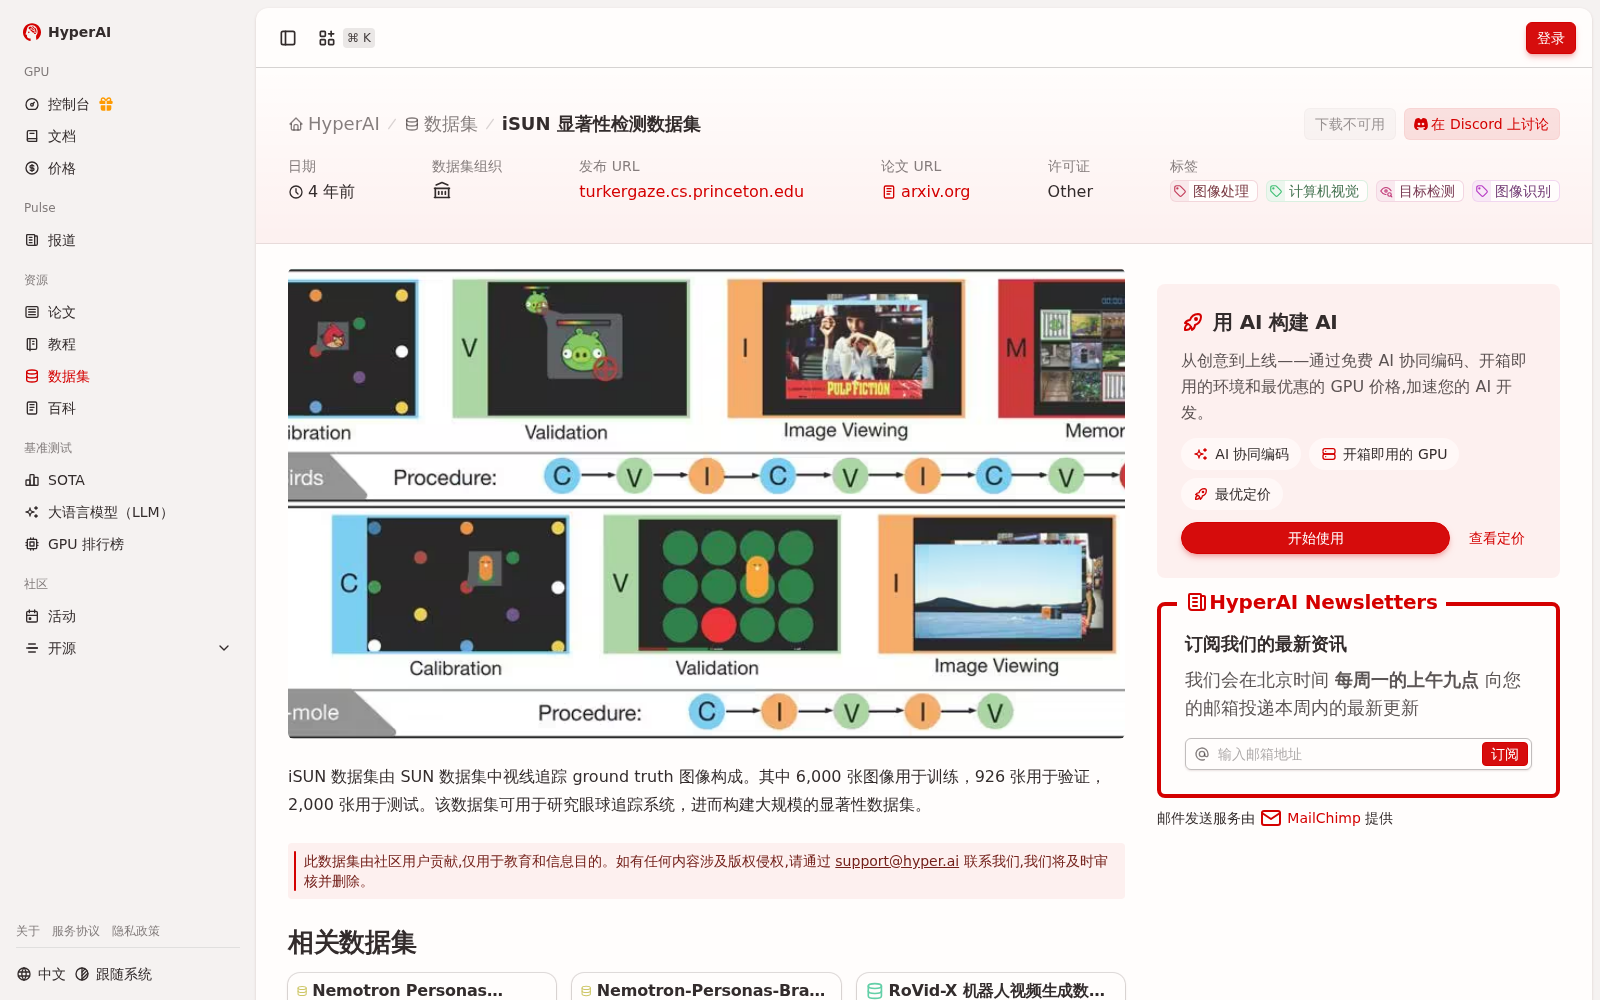
Task: Click the SOTA chart icon
Action: (32, 480)
